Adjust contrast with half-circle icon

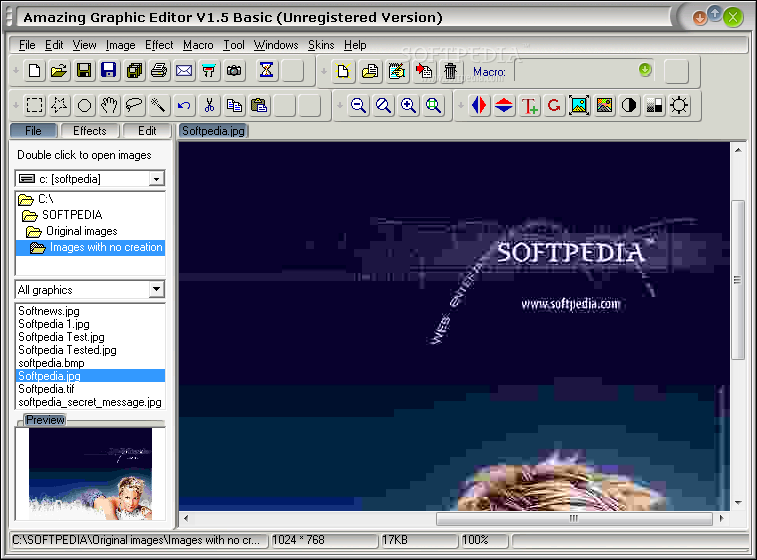[x=629, y=105]
